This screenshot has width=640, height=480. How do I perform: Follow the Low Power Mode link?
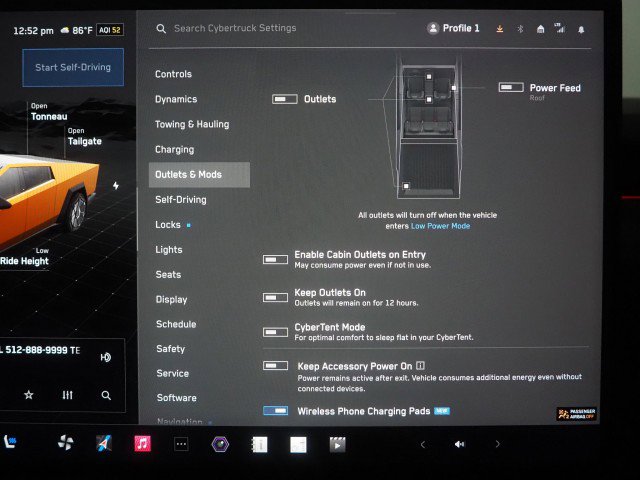click(440, 226)
